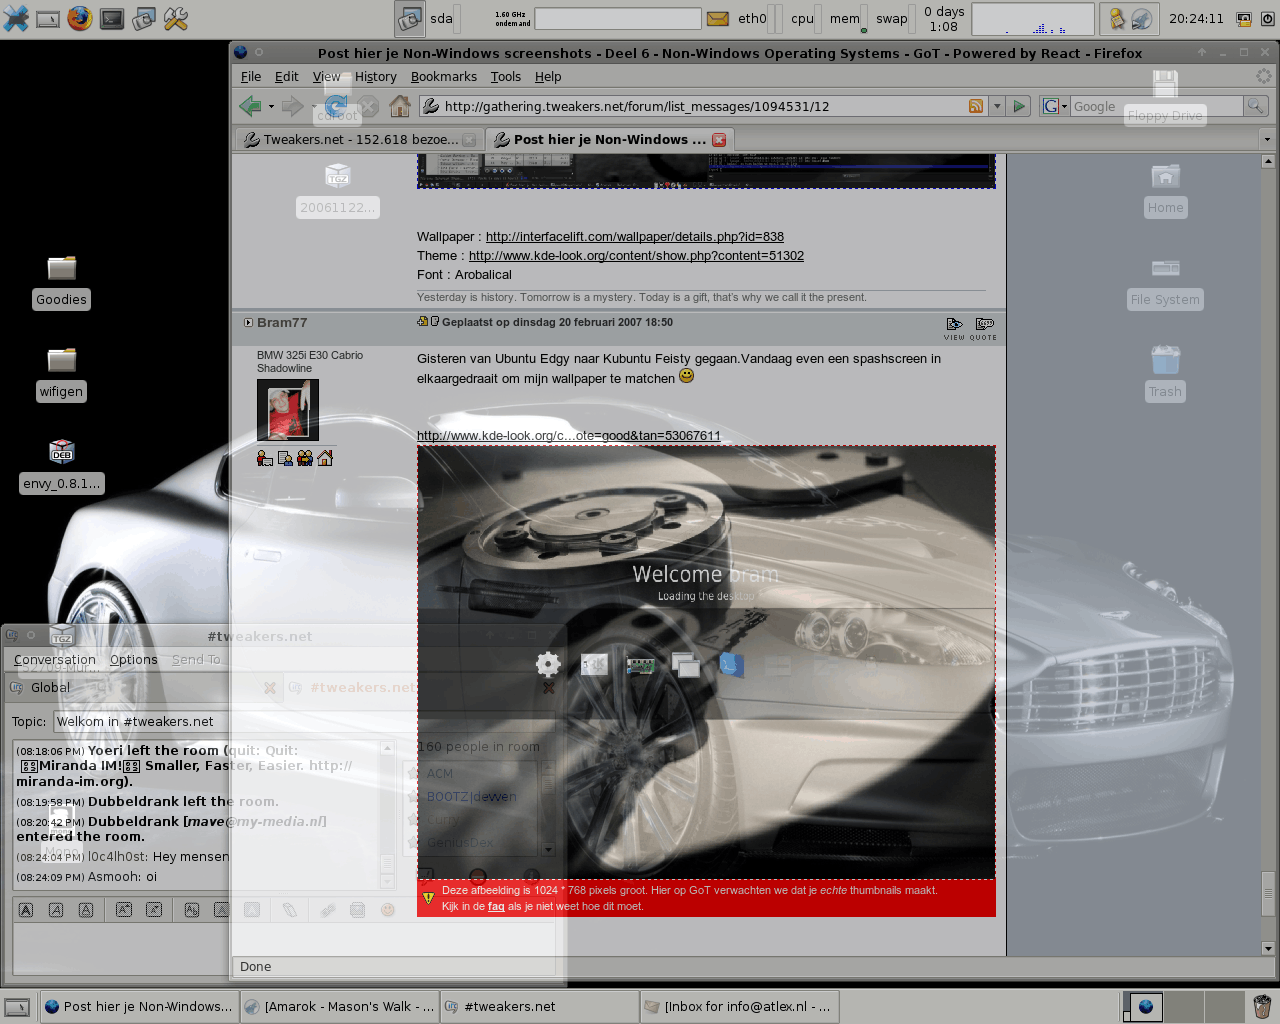This screenshot has width=1280, height=1024.
Task: Open the Home desktop icon
Action: (1165, 190)
